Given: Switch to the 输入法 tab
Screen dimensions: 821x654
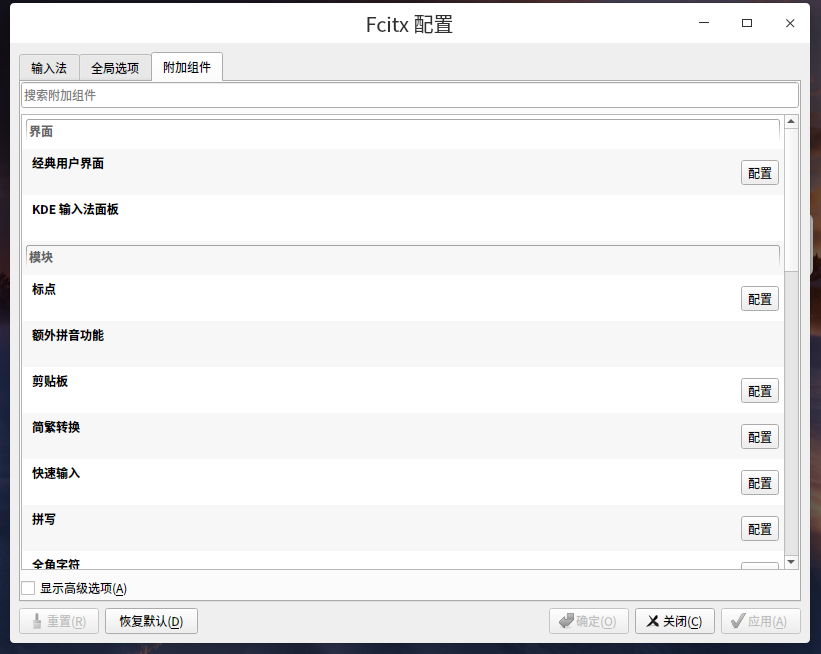Looking at the screenshot, I should coord(48,67).
